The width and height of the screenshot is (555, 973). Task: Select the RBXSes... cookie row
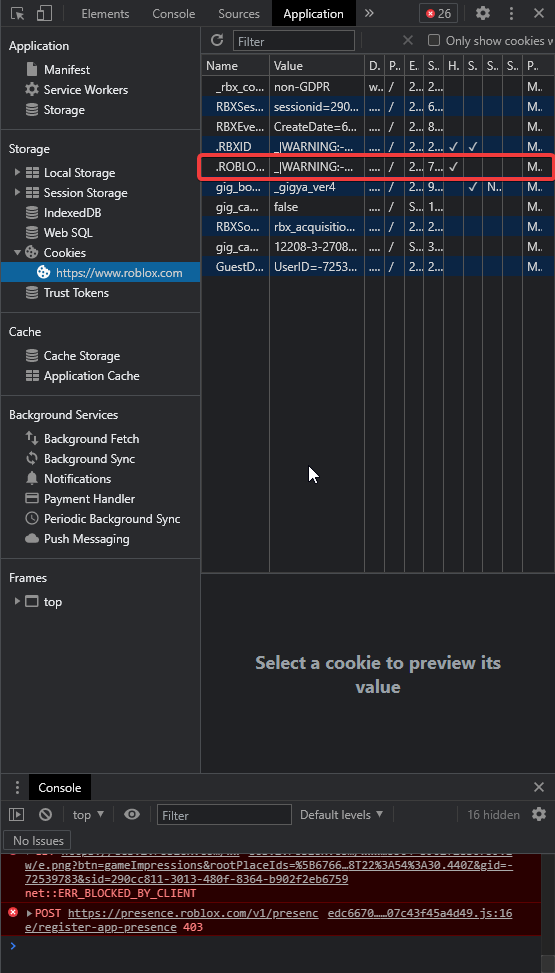[377, 107]
